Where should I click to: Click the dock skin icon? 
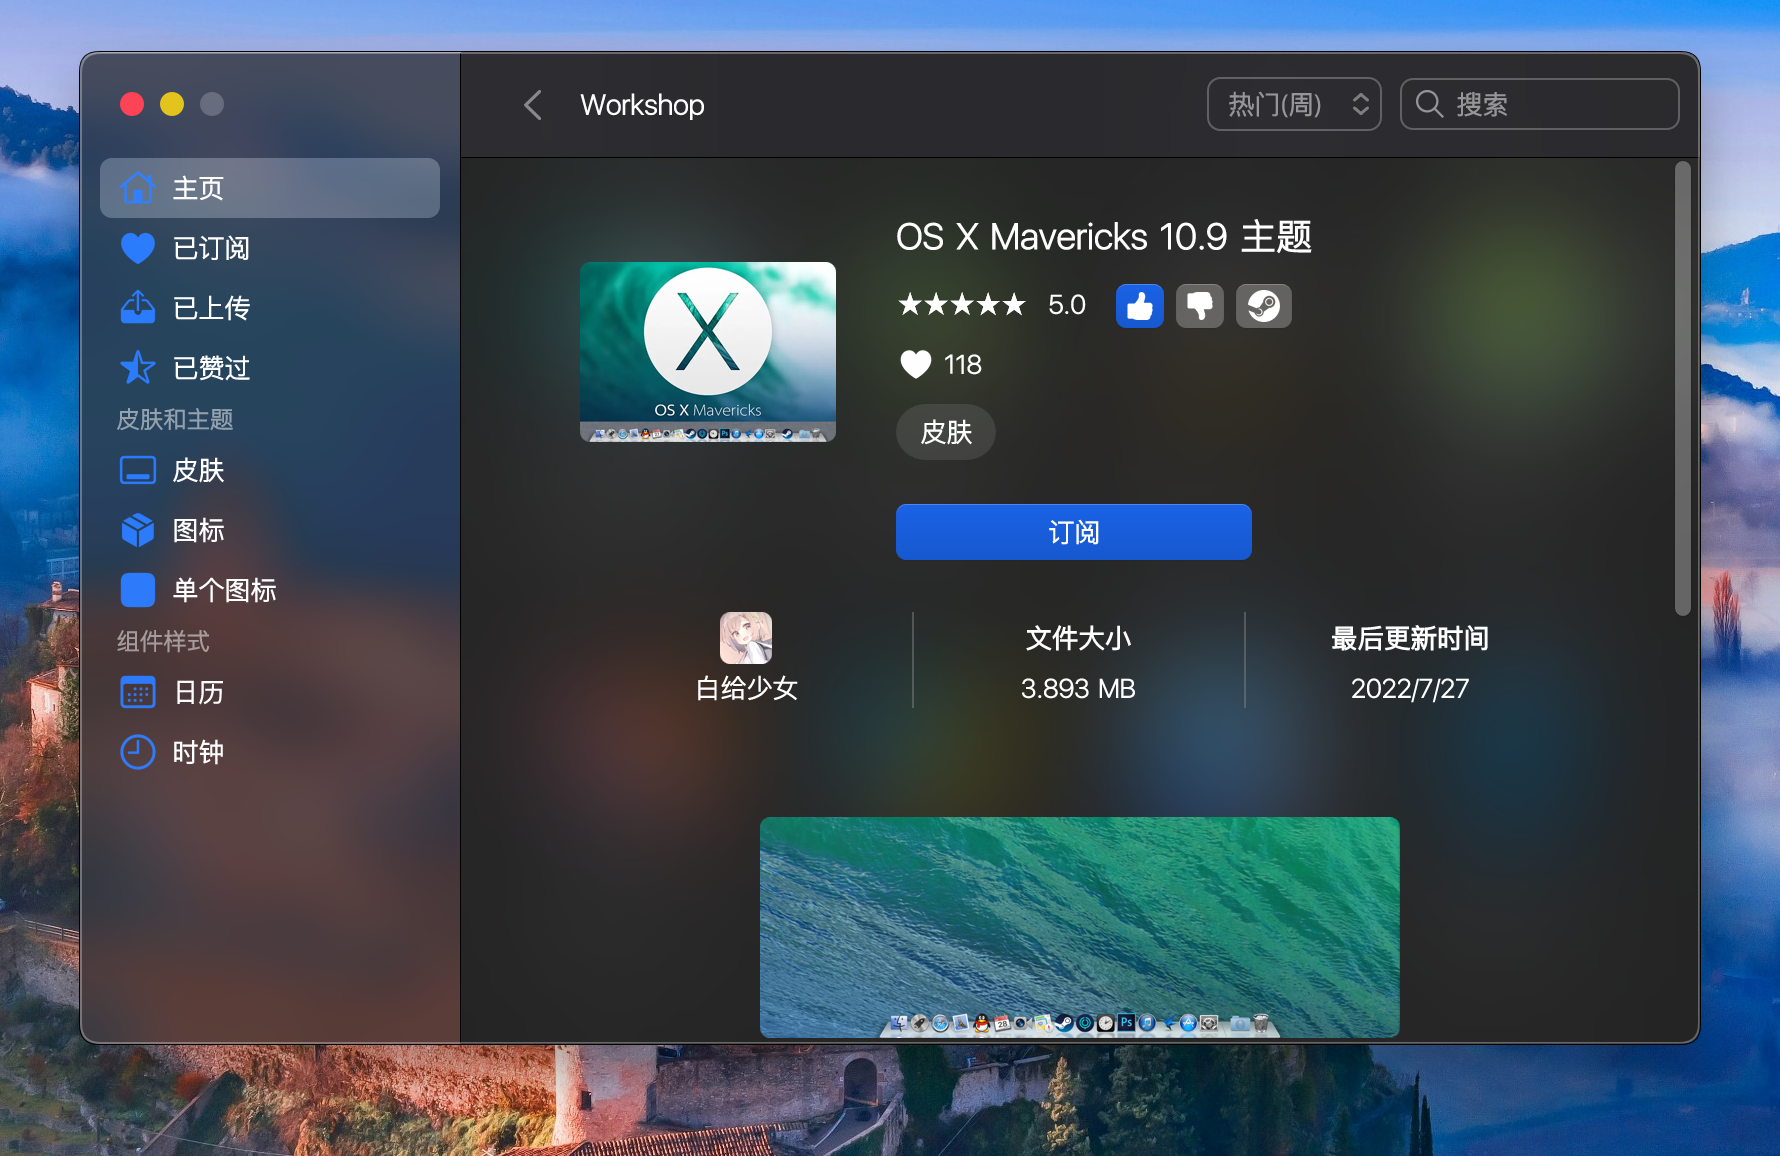pyautogui.click(x=138, y=470)
